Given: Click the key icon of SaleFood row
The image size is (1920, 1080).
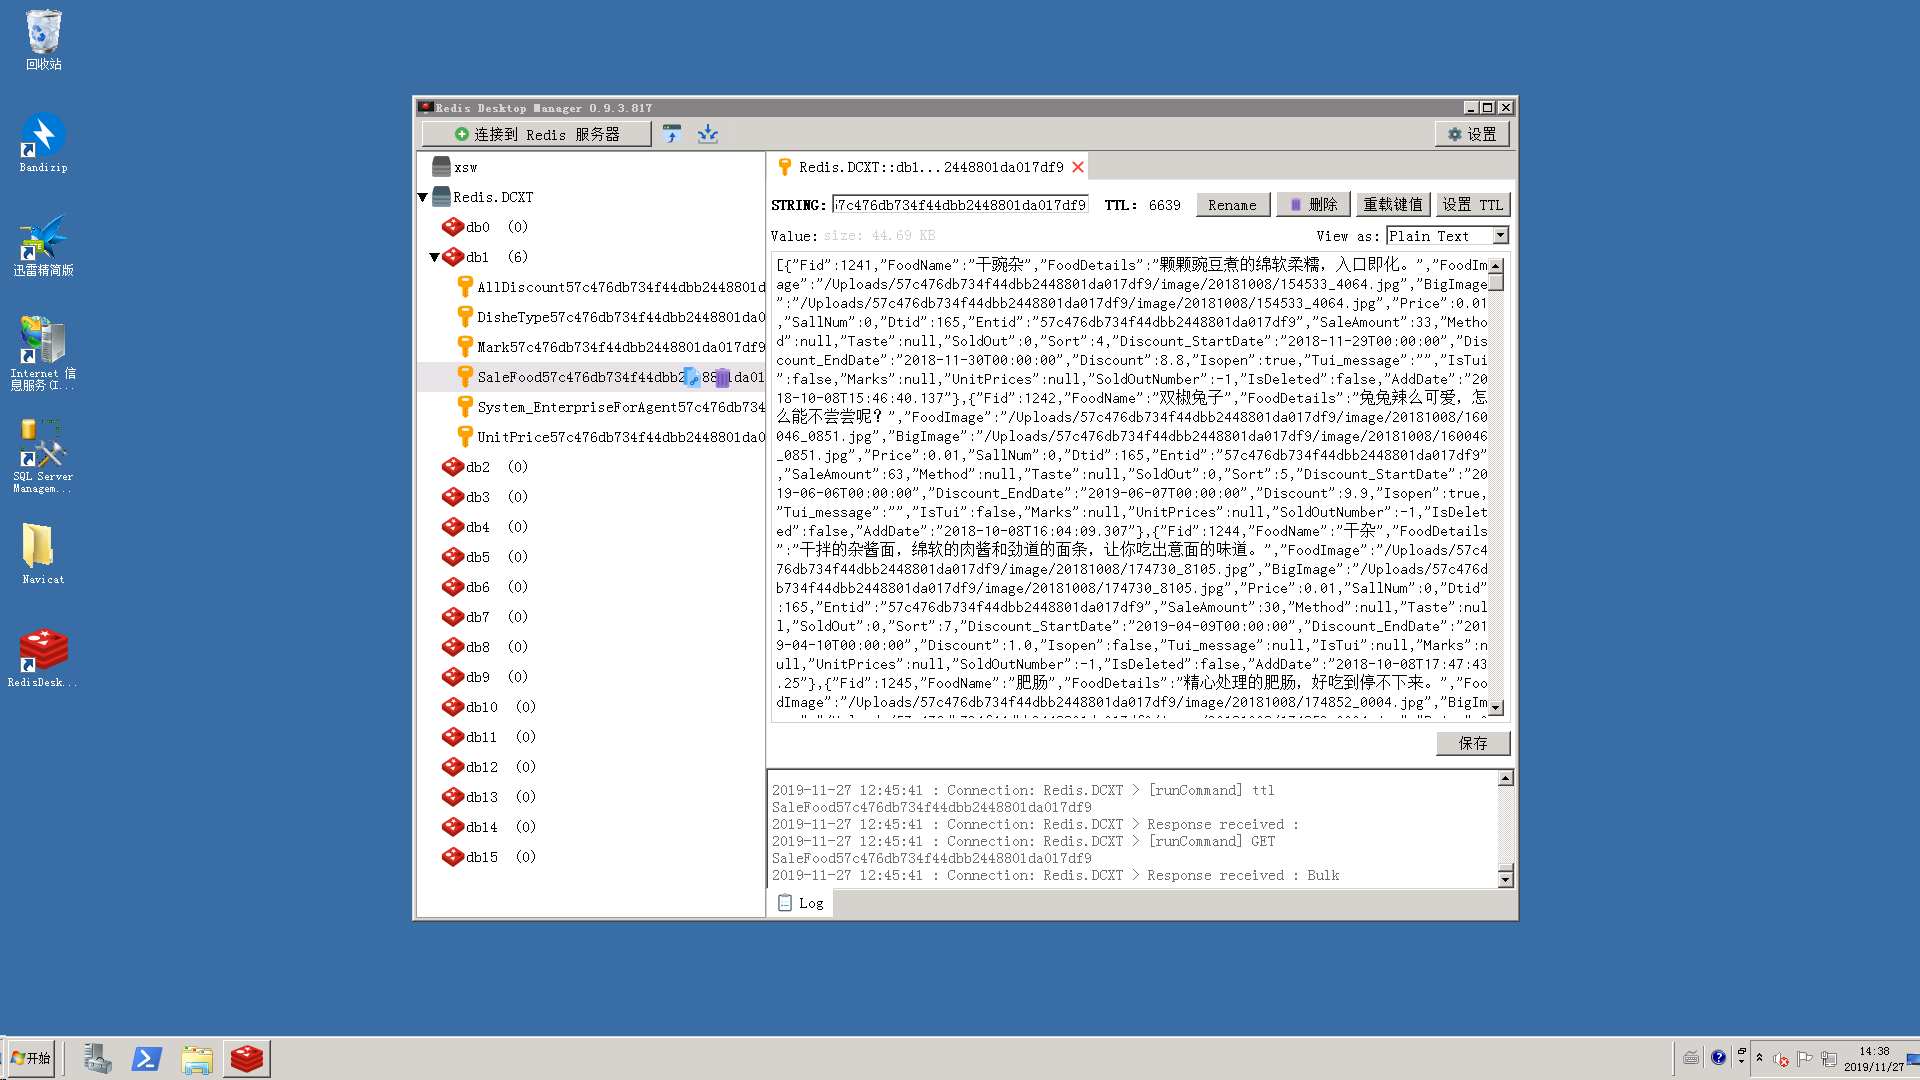Looking at the screenshot, I should [465, 376].
